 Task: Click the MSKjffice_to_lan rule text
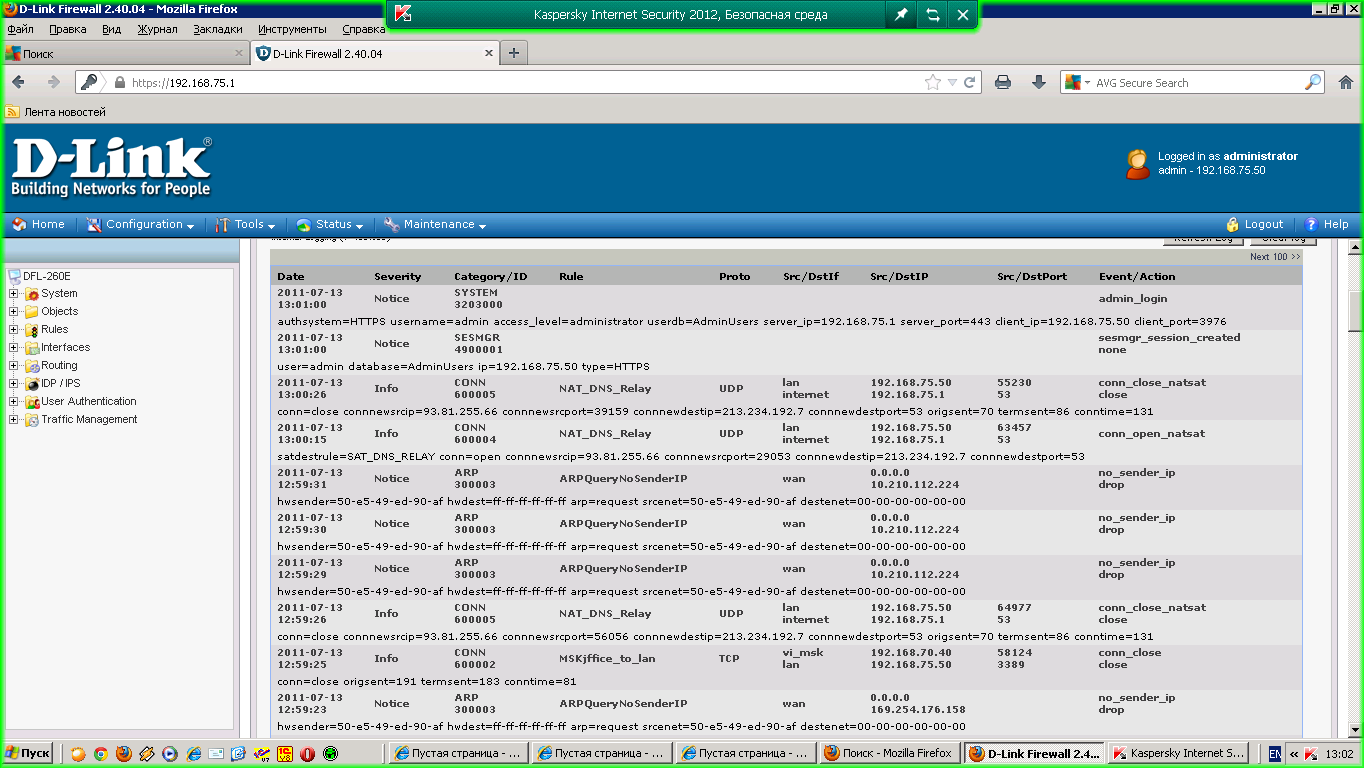point(605,659)
